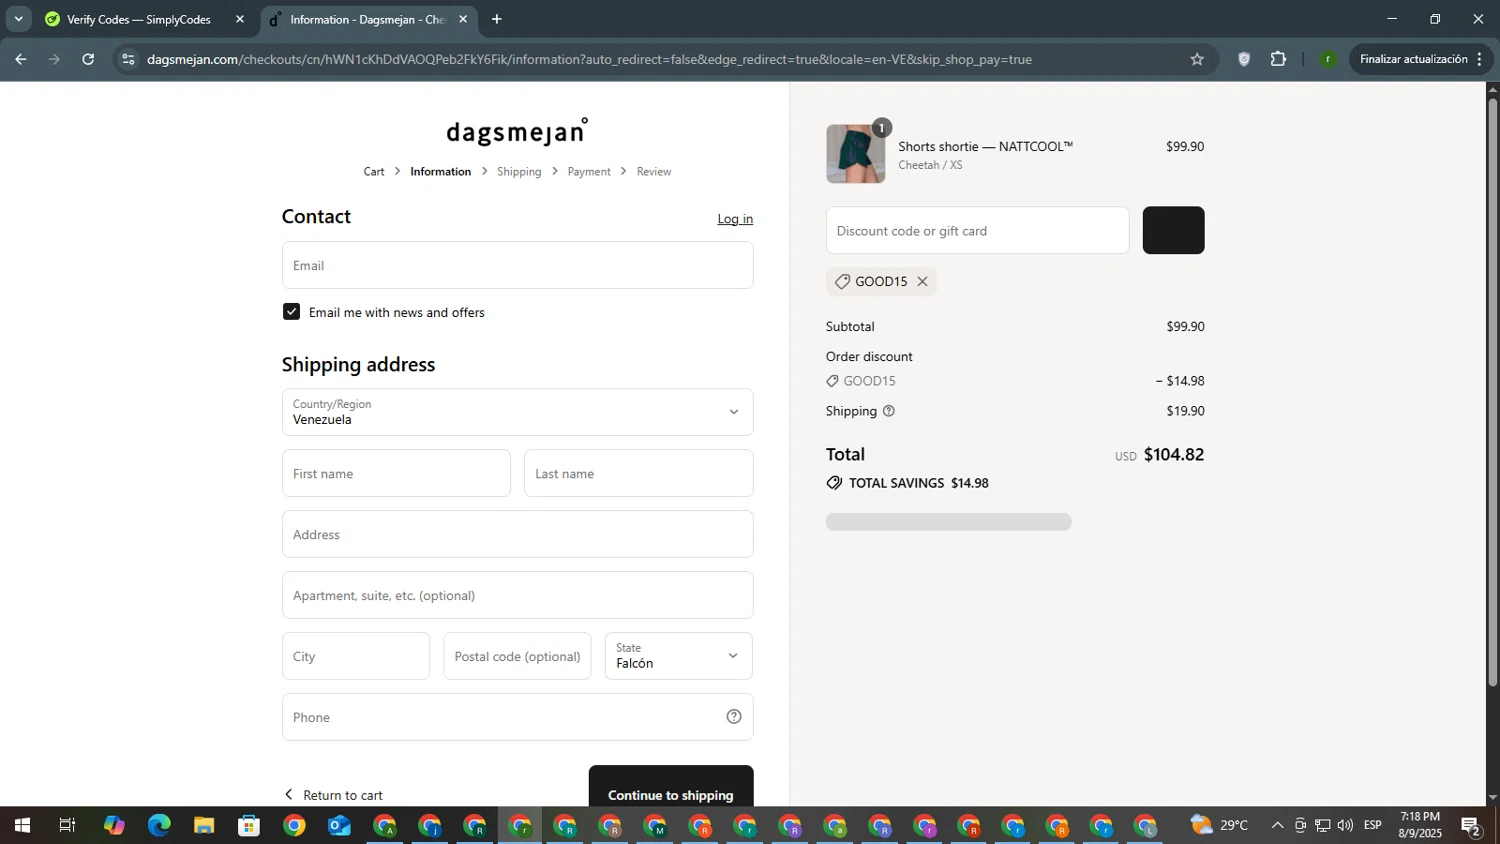Reload the checkout page
This screenshot has width=1500, height=844.
click(88, 59)
